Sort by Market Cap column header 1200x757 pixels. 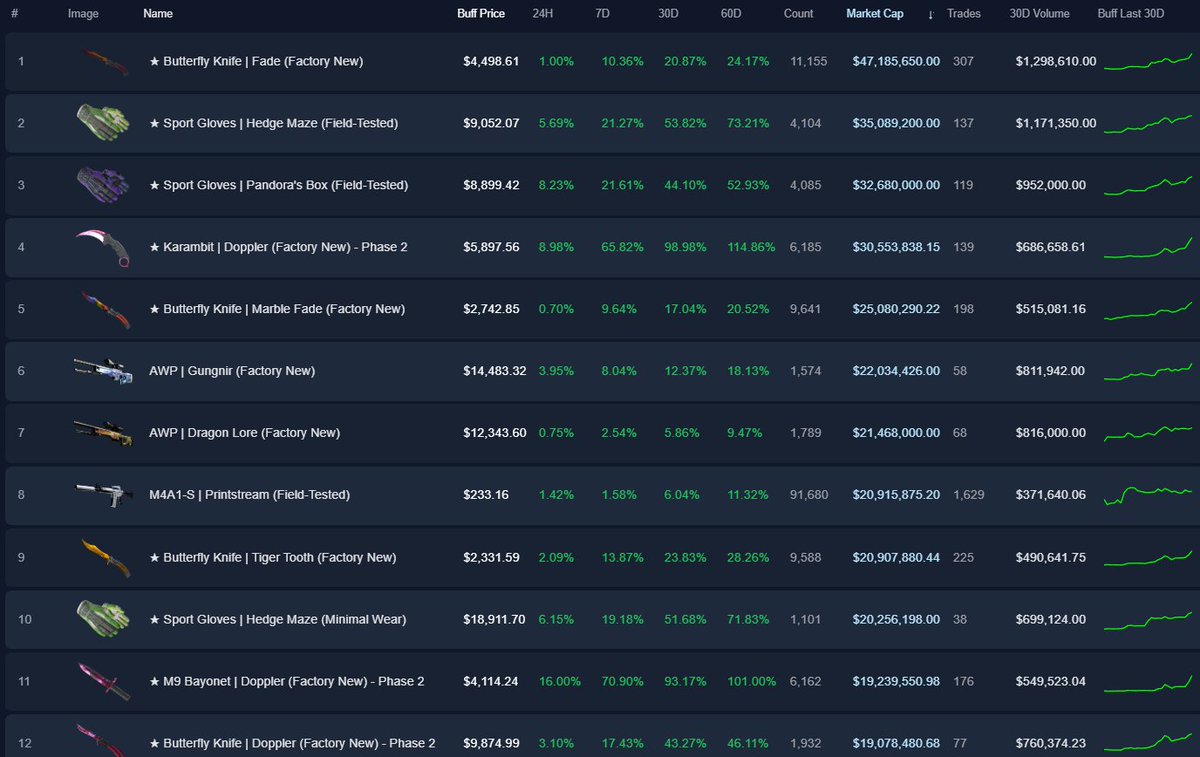click(875, 14)
